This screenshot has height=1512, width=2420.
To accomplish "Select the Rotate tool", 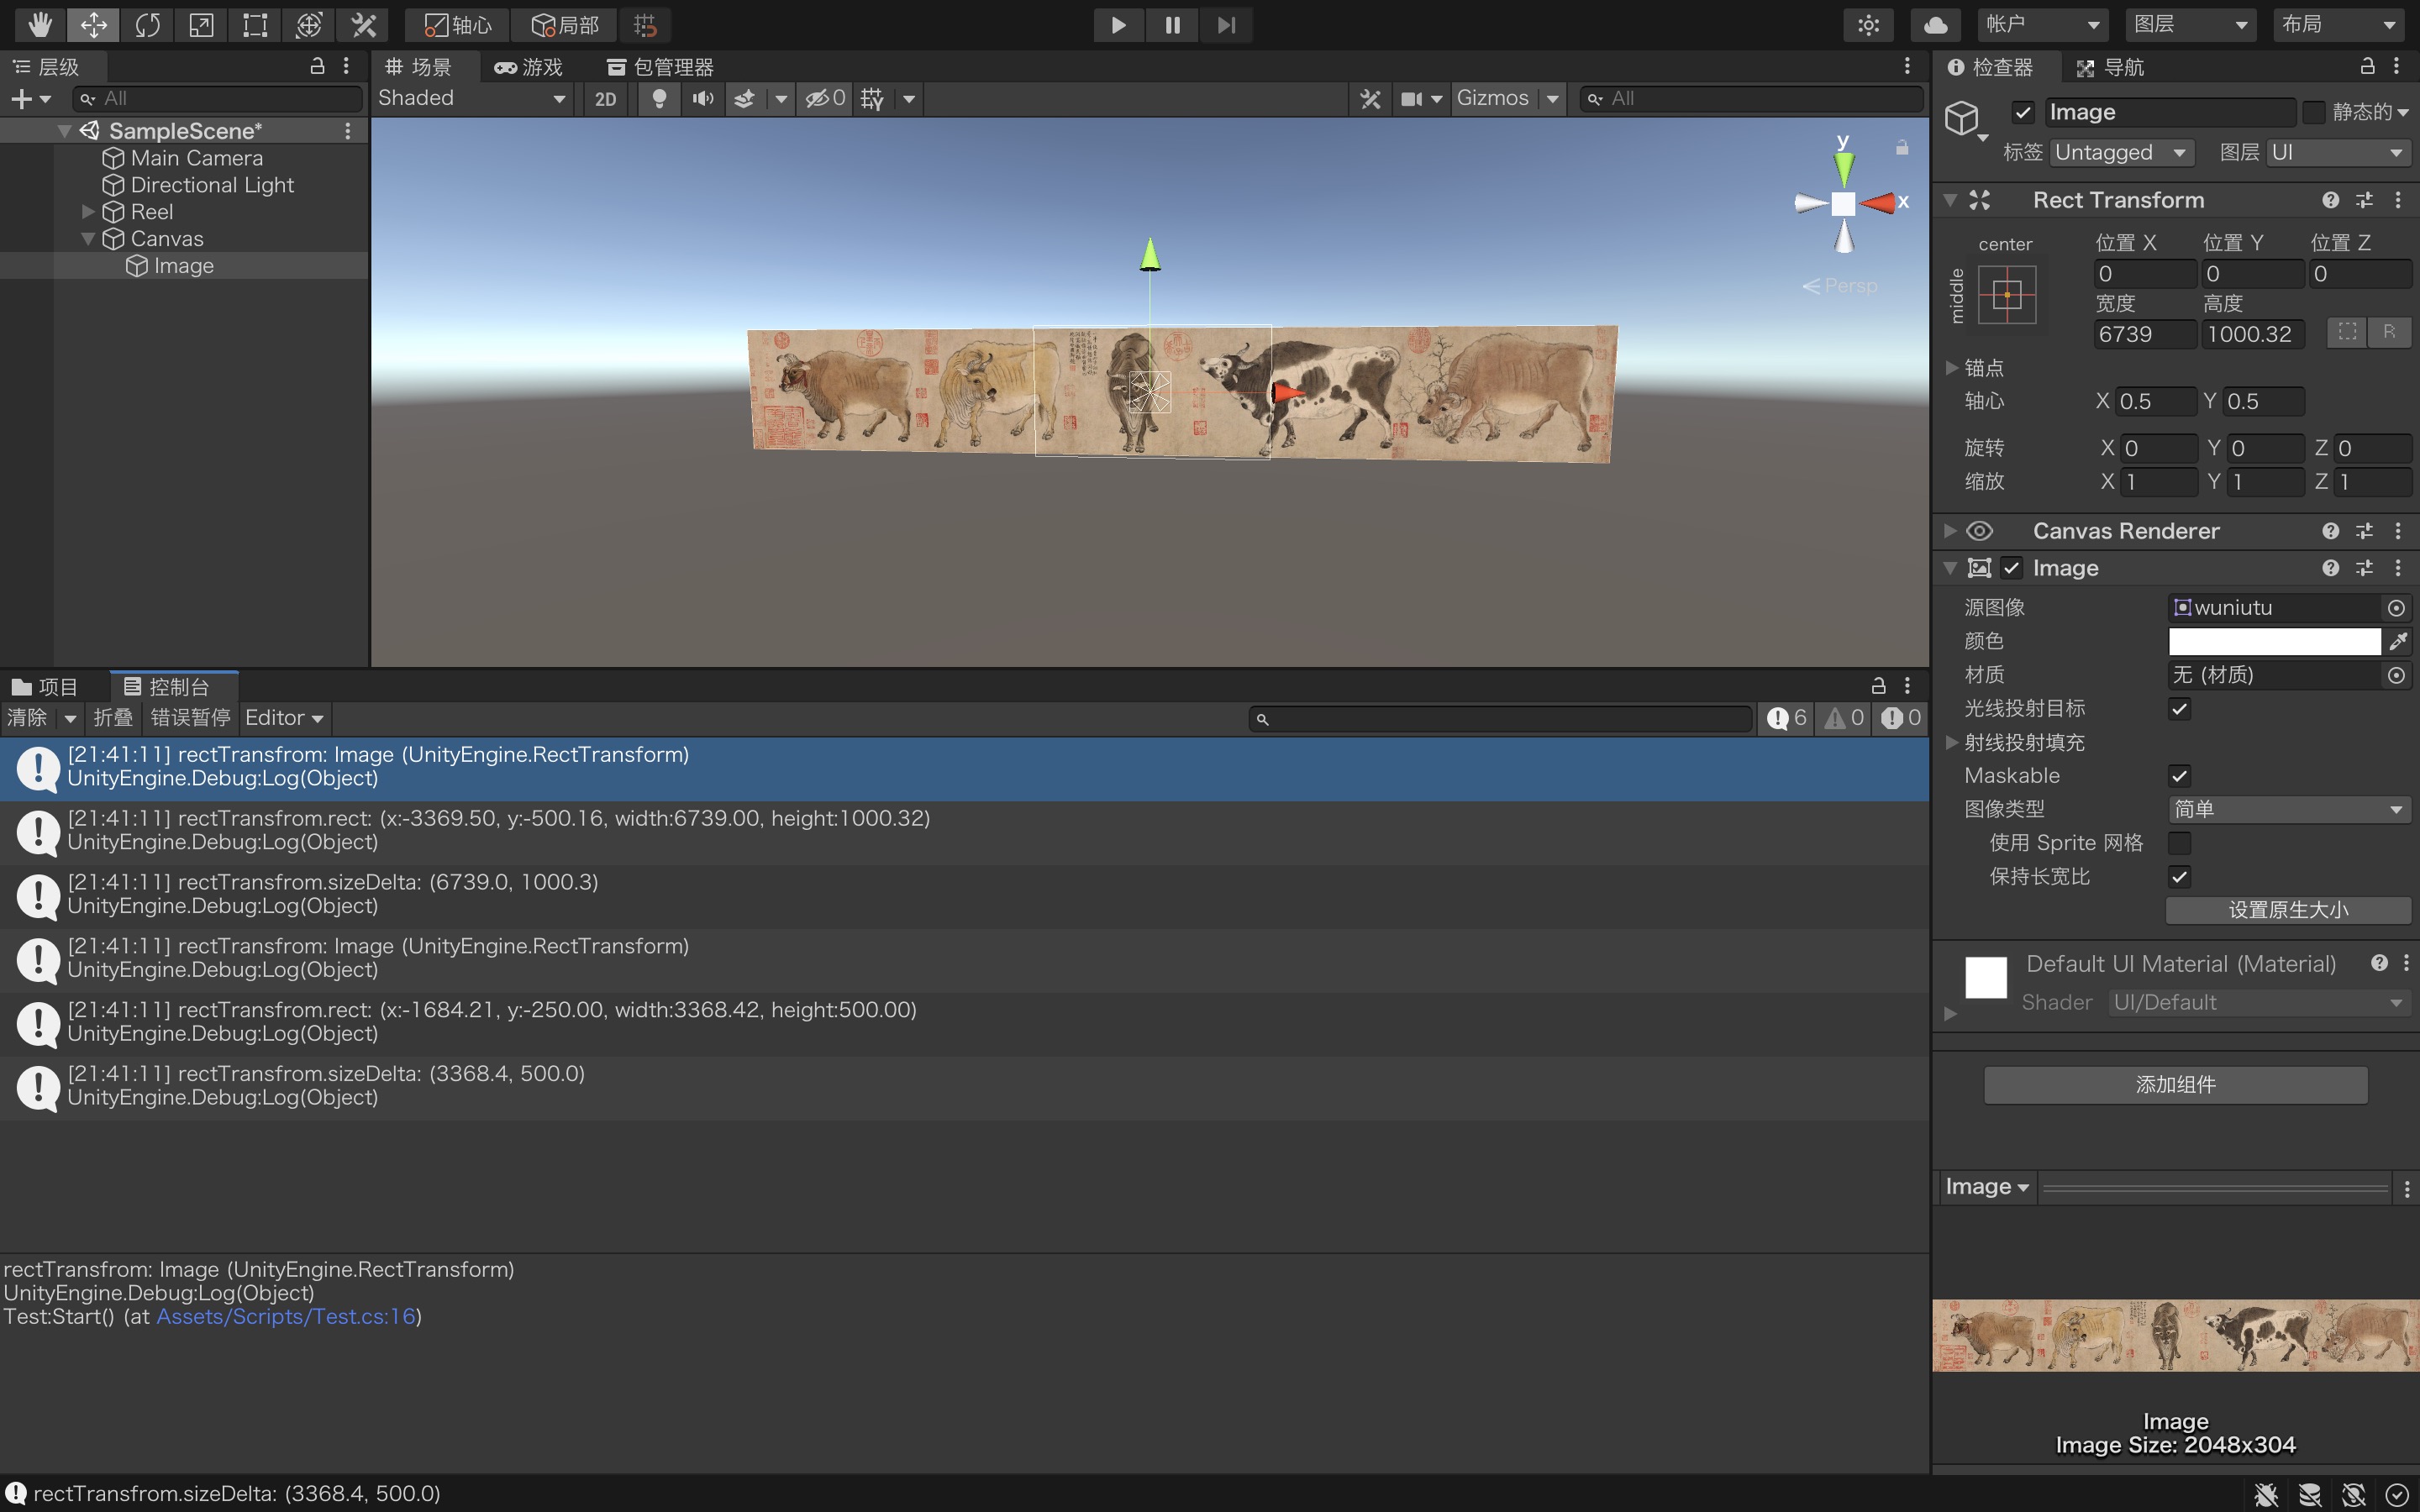I will (147, 25).
